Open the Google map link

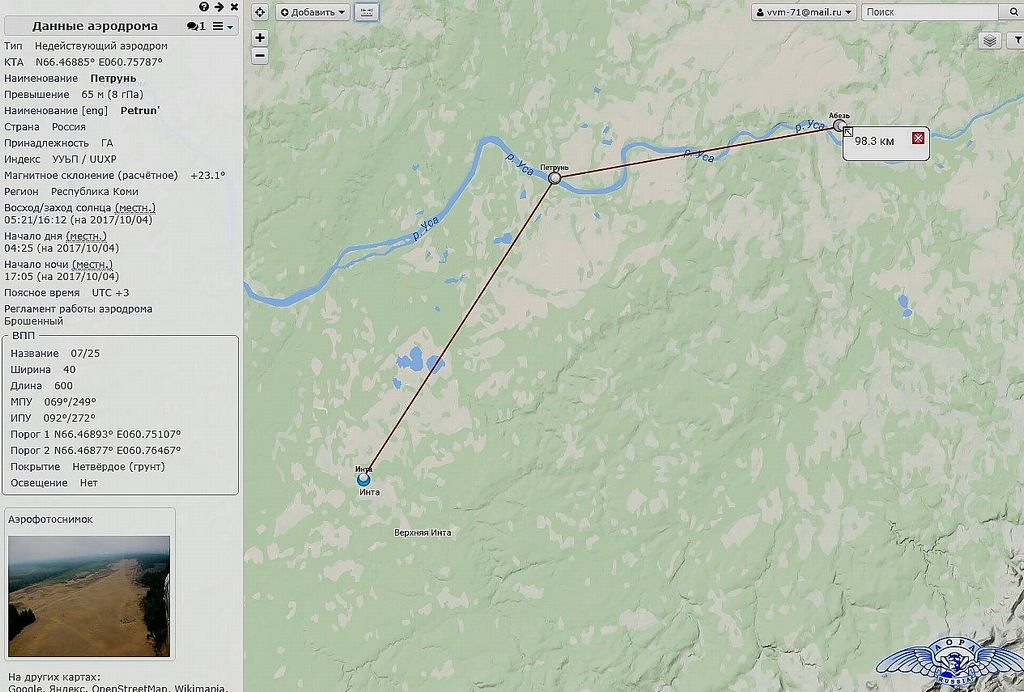[x=24, y=688]
